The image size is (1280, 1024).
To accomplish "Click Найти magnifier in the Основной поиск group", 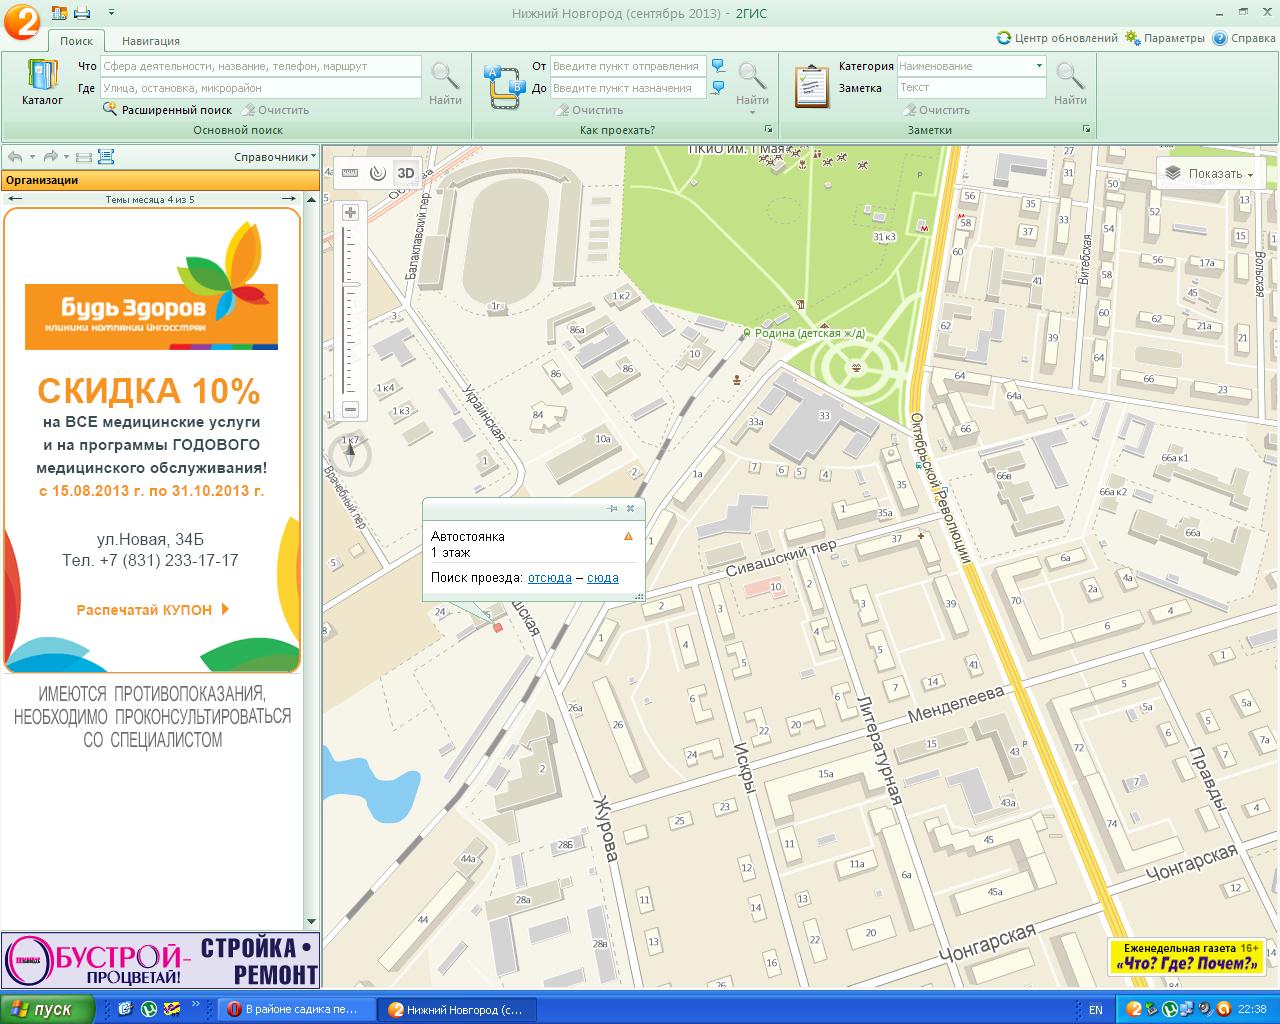I will point(445,83).
